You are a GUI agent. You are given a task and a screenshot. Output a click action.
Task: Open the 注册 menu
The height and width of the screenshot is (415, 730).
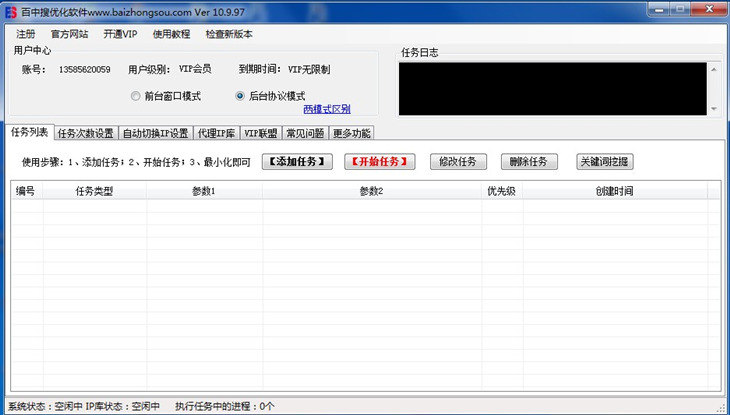26,34
